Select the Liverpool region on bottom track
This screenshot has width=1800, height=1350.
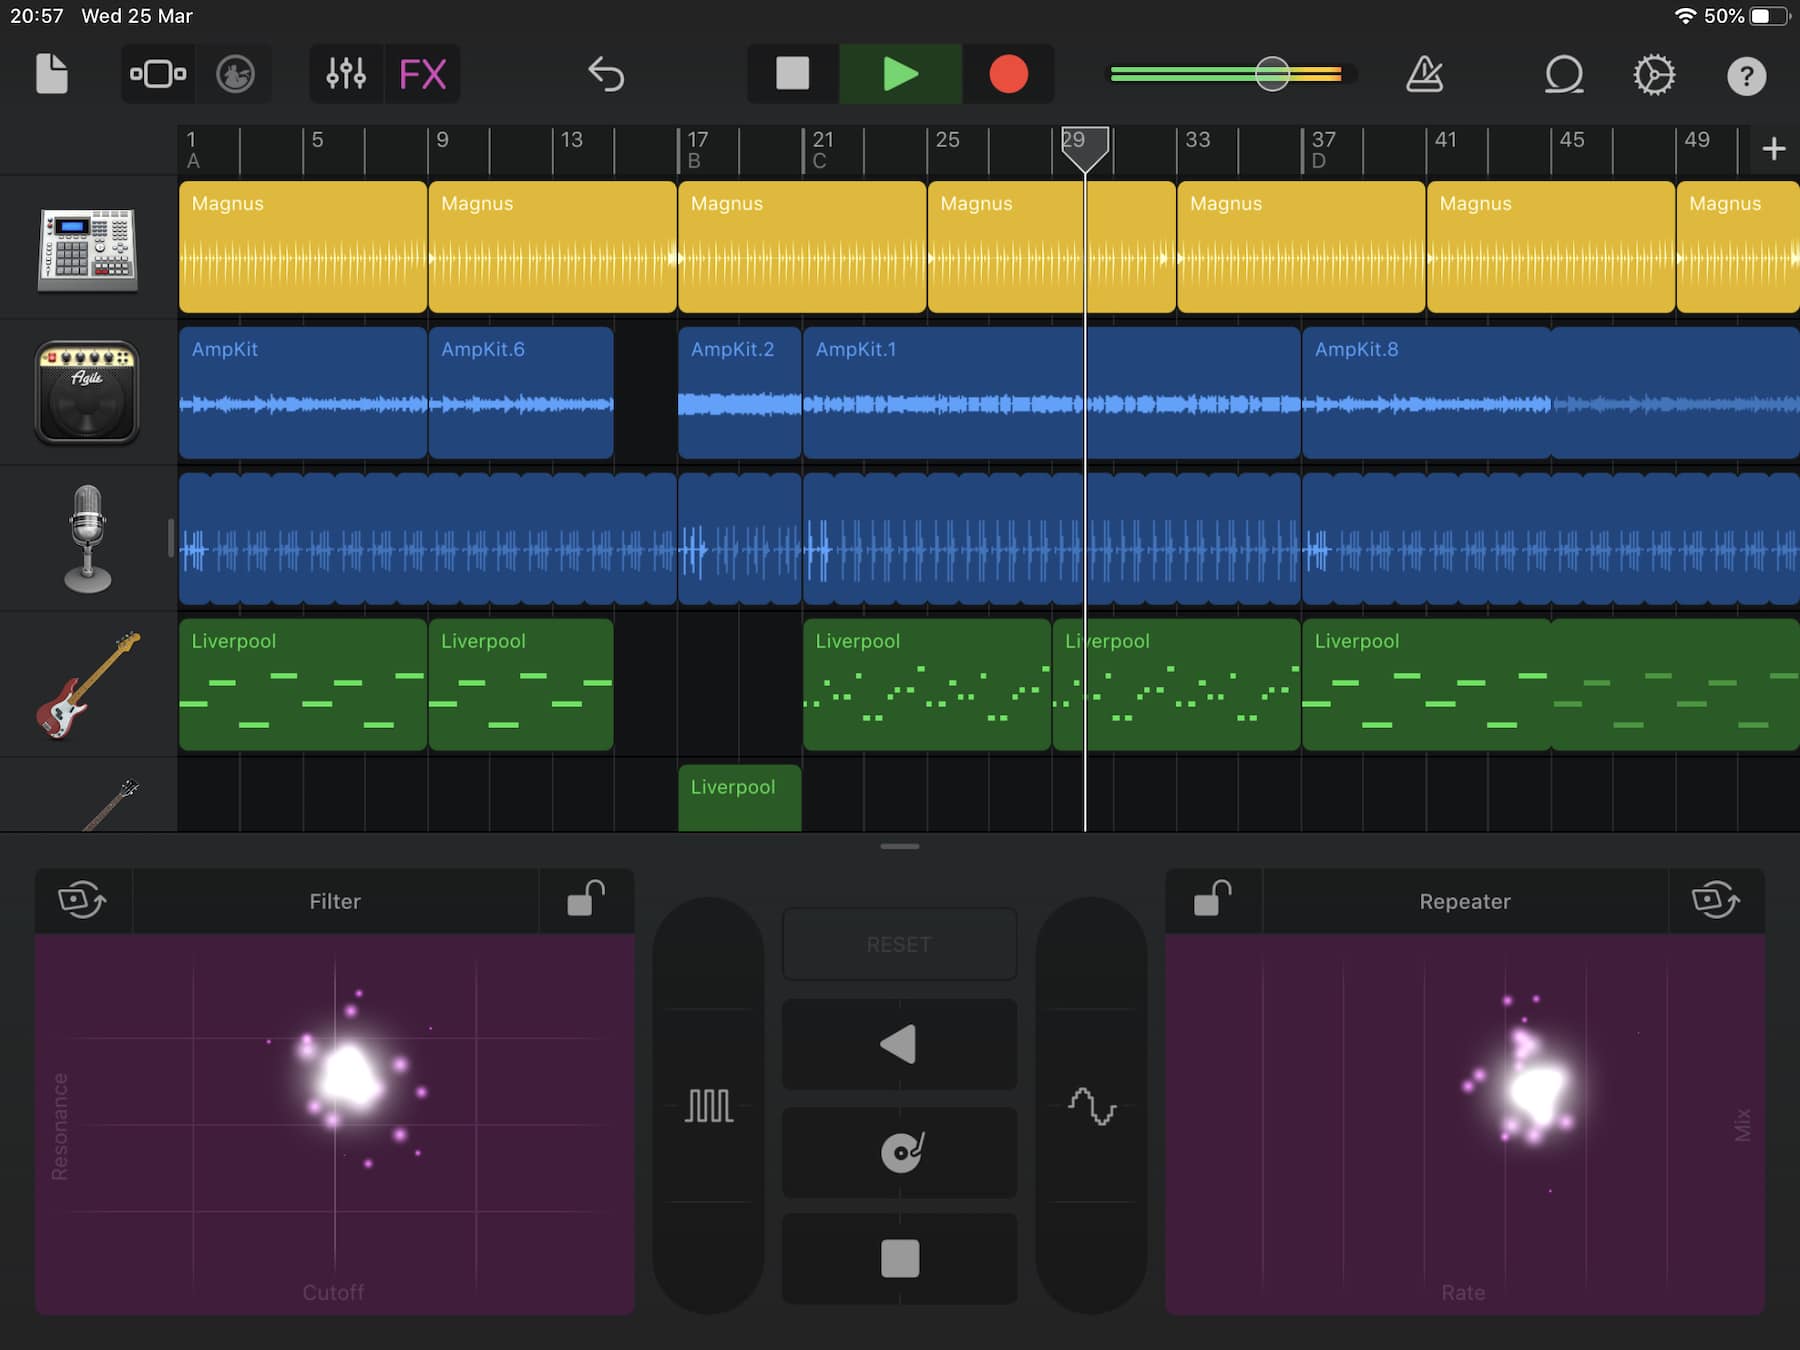click(740, 798)
